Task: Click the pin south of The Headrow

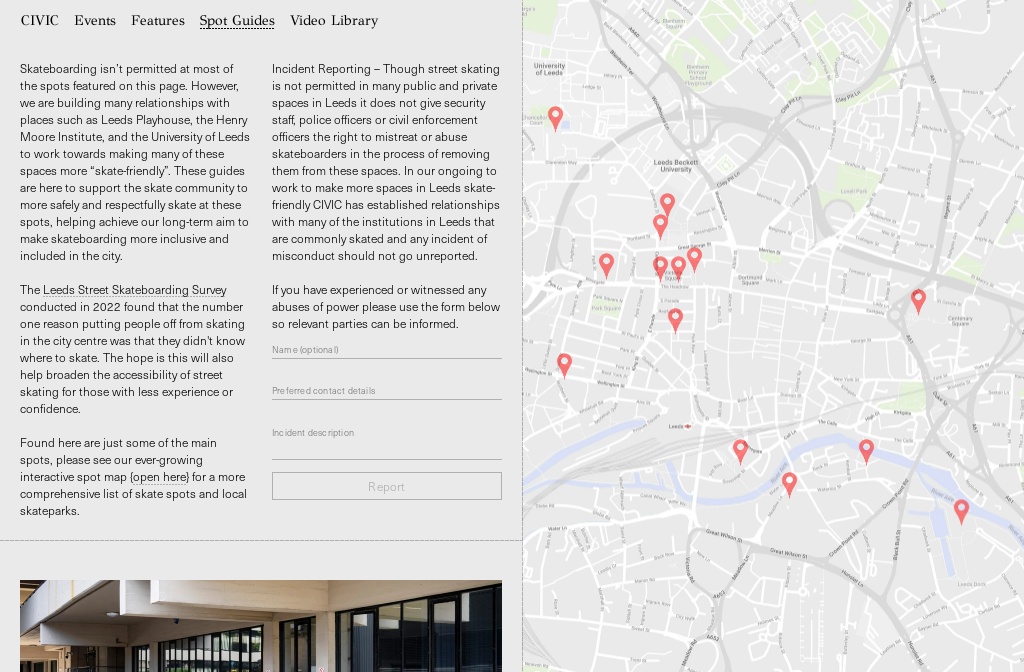Action: pyautogui.click(x=675, y=320)
